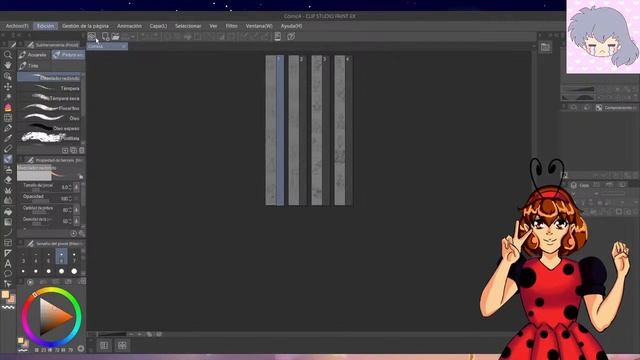Select the Gradient tool in toolbar
640x360 pixels.
[x=8, y=222]
